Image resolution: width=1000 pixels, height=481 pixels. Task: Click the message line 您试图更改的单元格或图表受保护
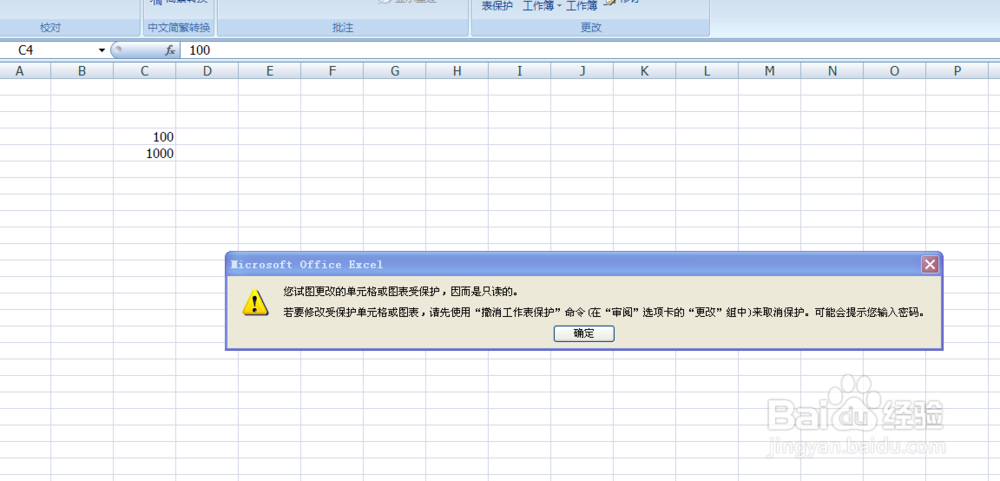(x=401, y=292)
